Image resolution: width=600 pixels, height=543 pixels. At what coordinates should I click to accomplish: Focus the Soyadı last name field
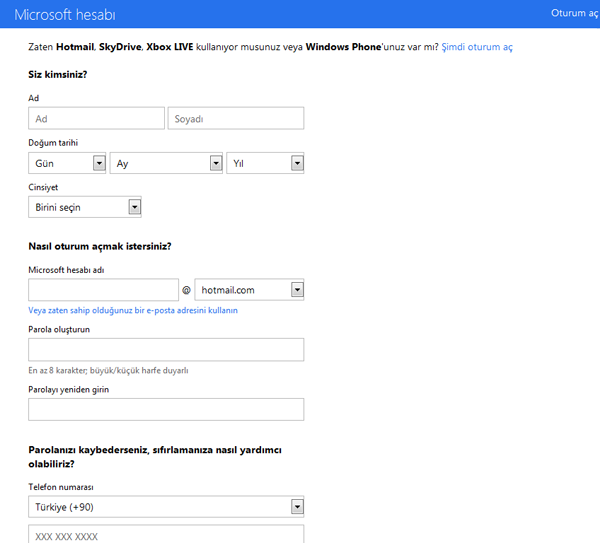click(x=236, y=118)
